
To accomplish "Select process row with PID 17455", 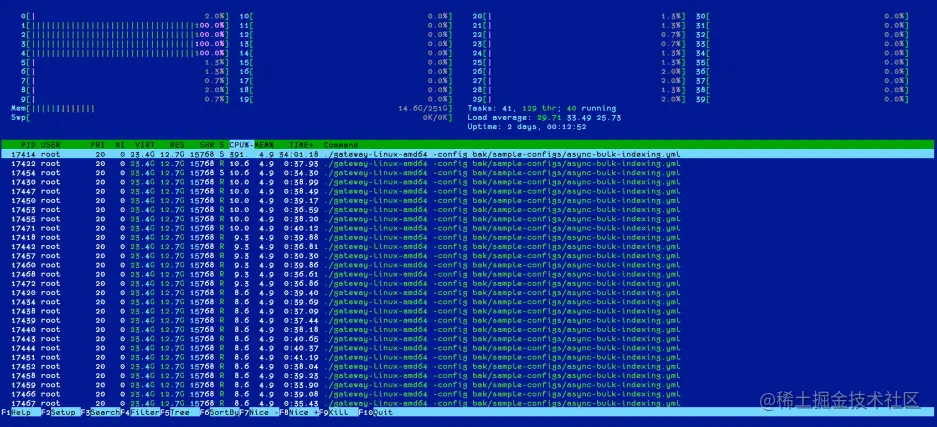I will click(468, 219).
